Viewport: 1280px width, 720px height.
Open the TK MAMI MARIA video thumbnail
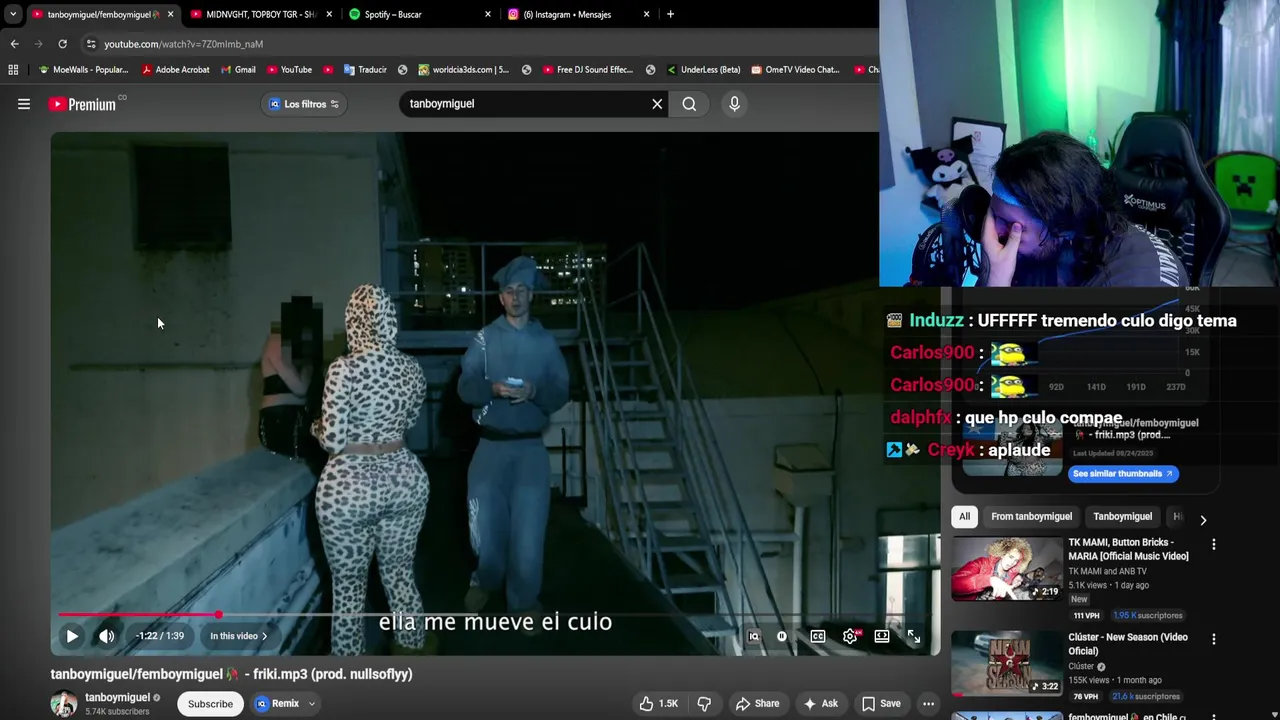coord(1007,569)
